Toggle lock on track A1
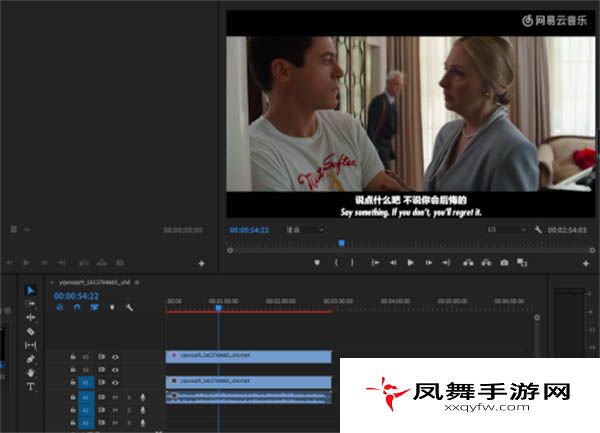Viewport: 600px width, 433px height. [x=73, y=397]
